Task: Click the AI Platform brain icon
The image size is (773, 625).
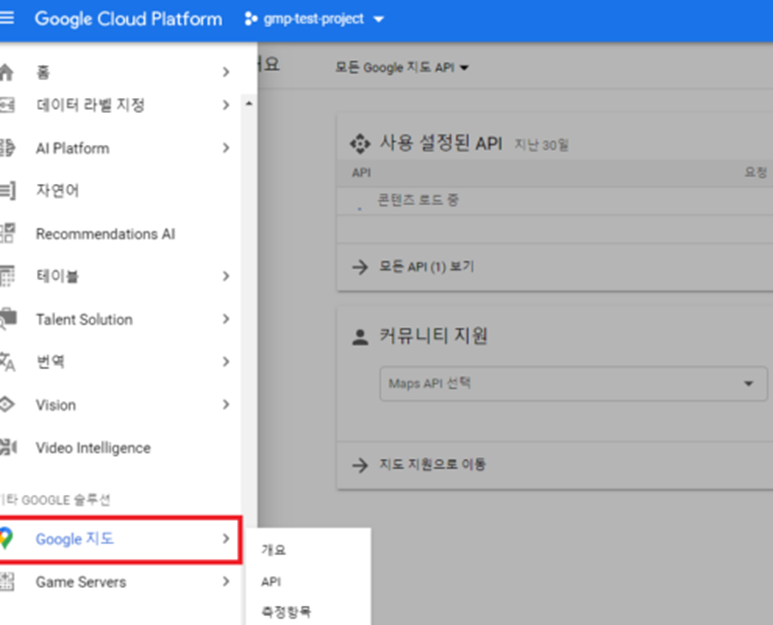Action: 7,148
